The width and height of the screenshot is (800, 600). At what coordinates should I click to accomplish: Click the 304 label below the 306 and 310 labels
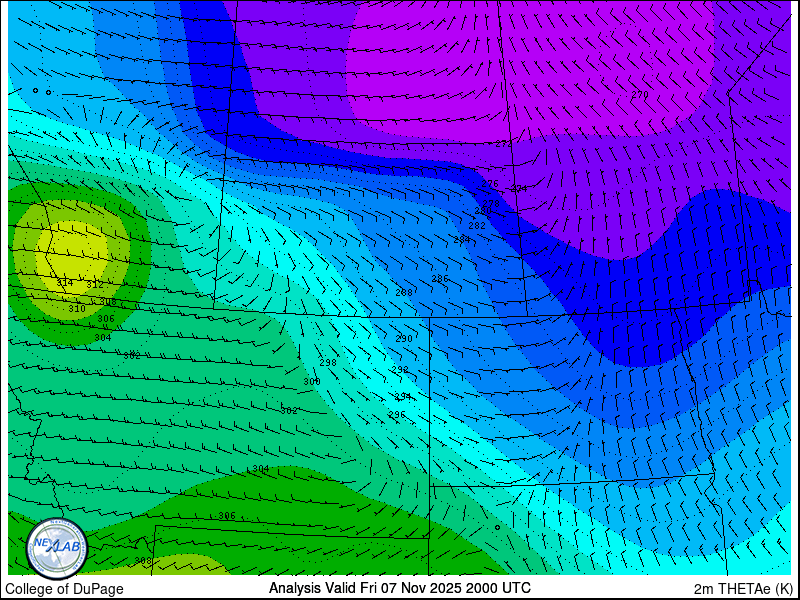(x=103, y=337)
